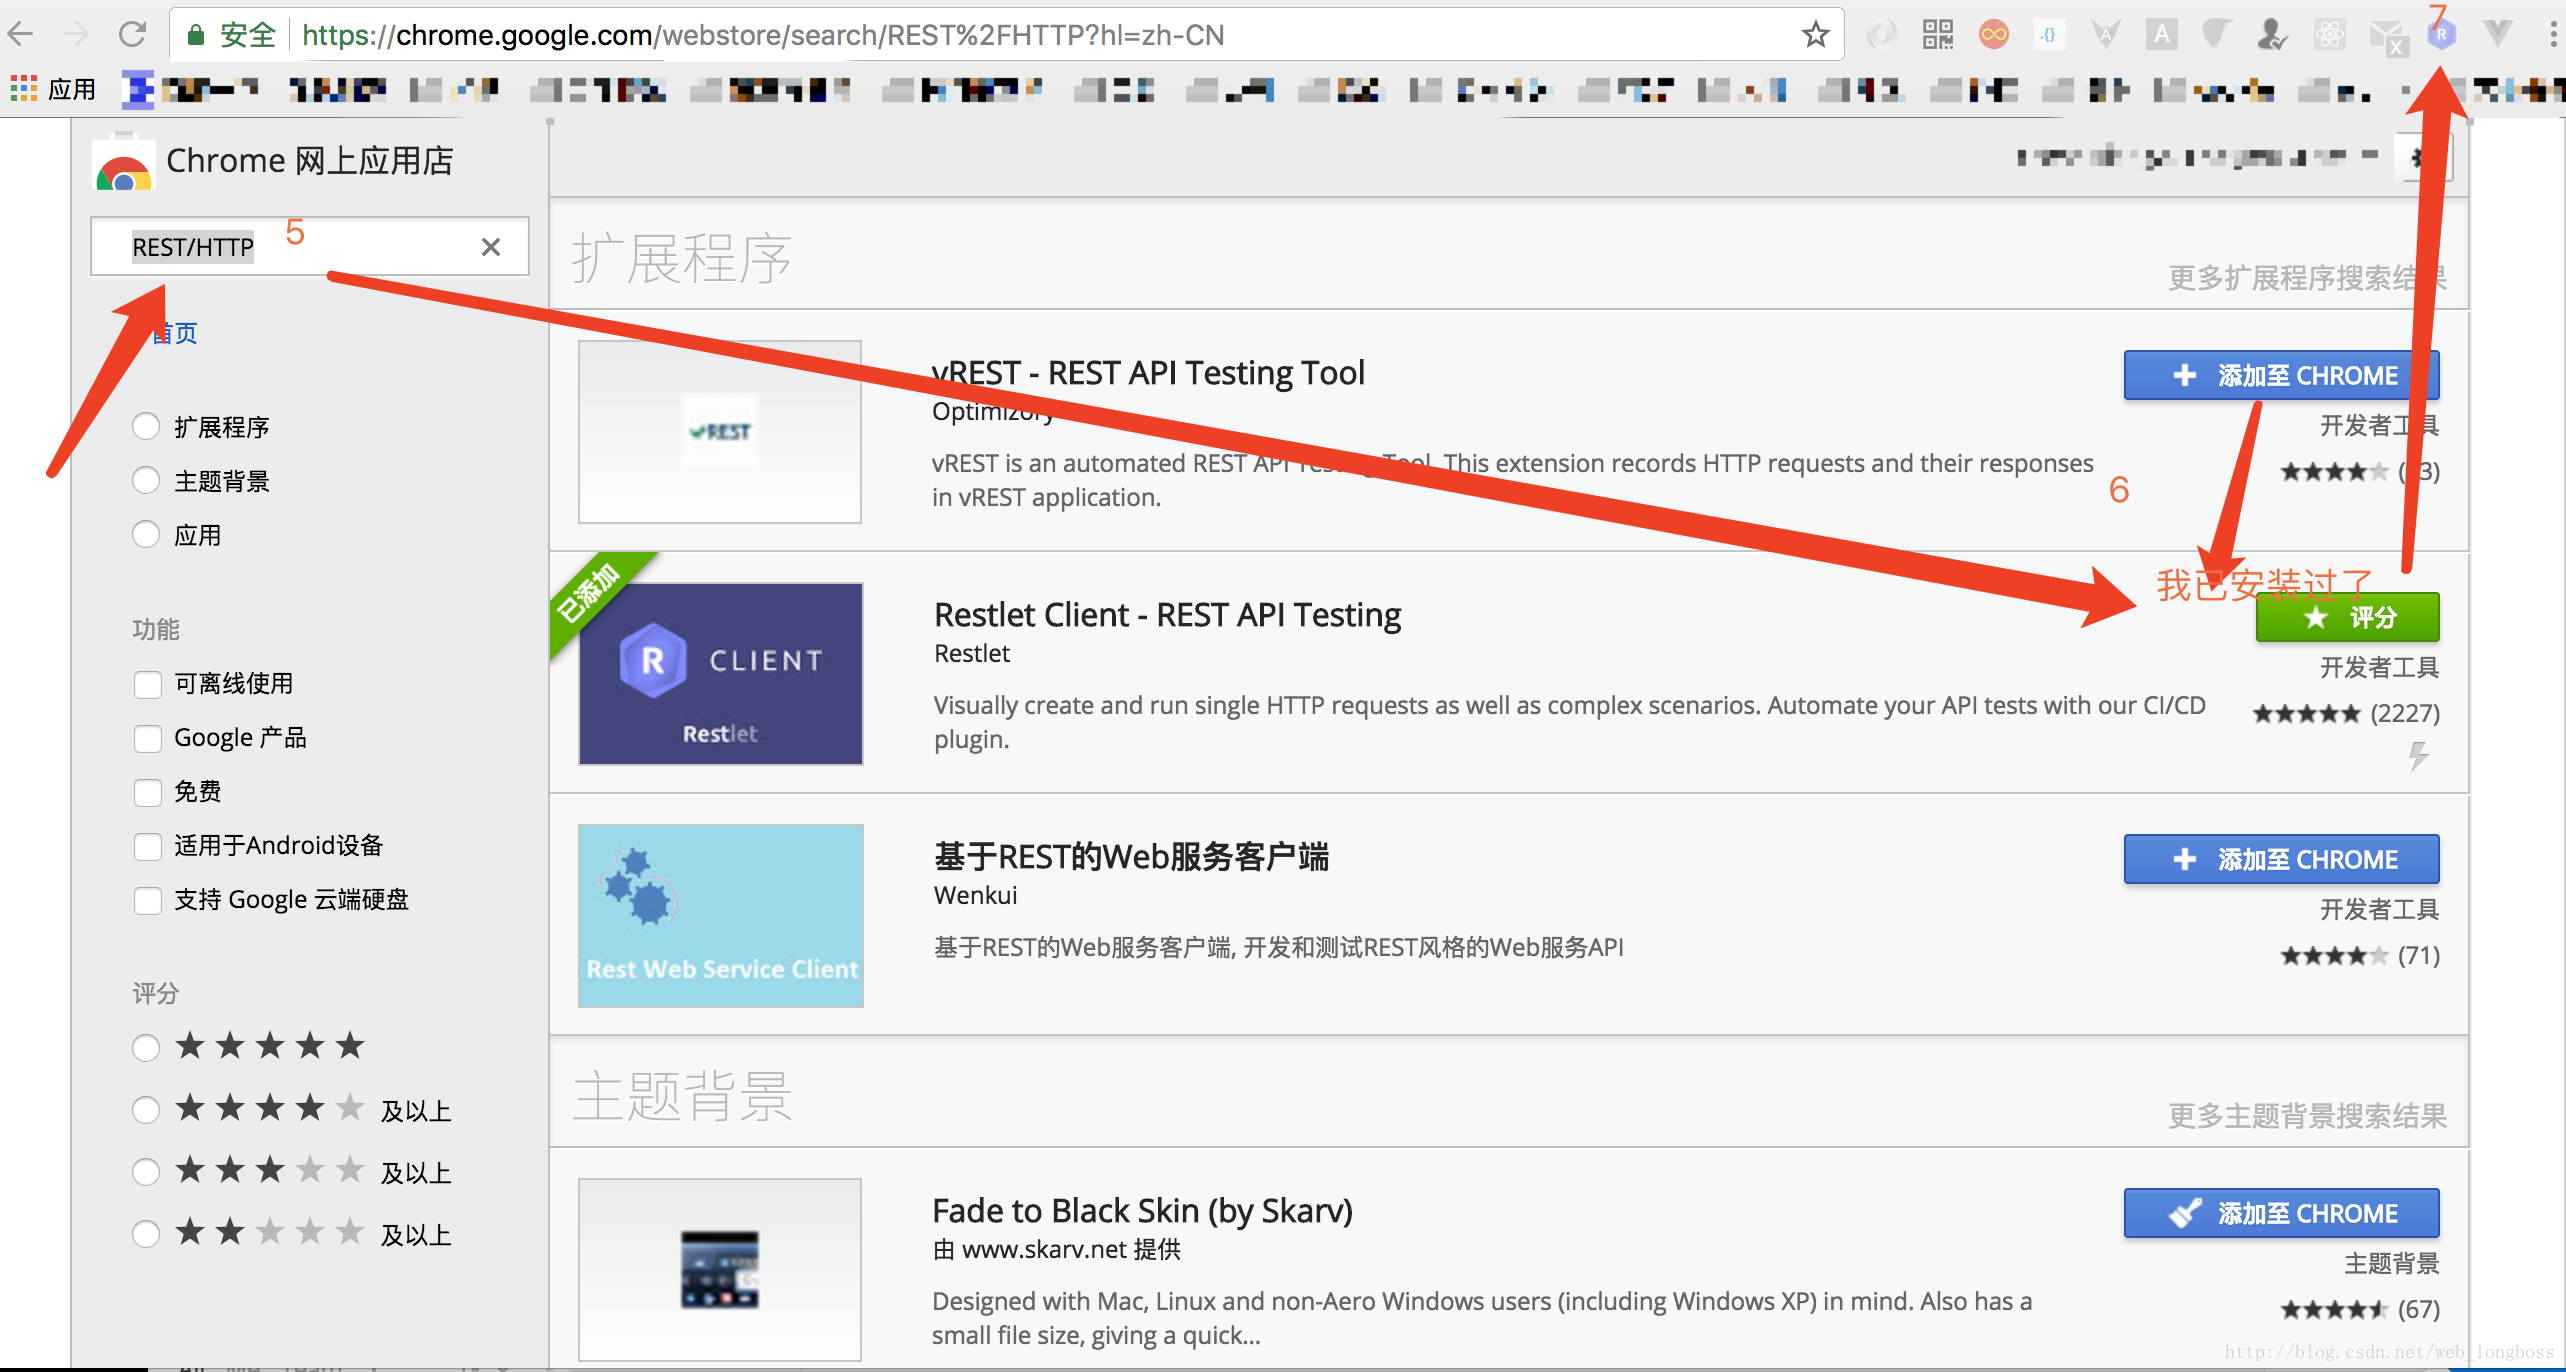Screen dimensions: 2566x1372
Task: Open the gray letter A extension
Action: click(x=2161, y=35)
